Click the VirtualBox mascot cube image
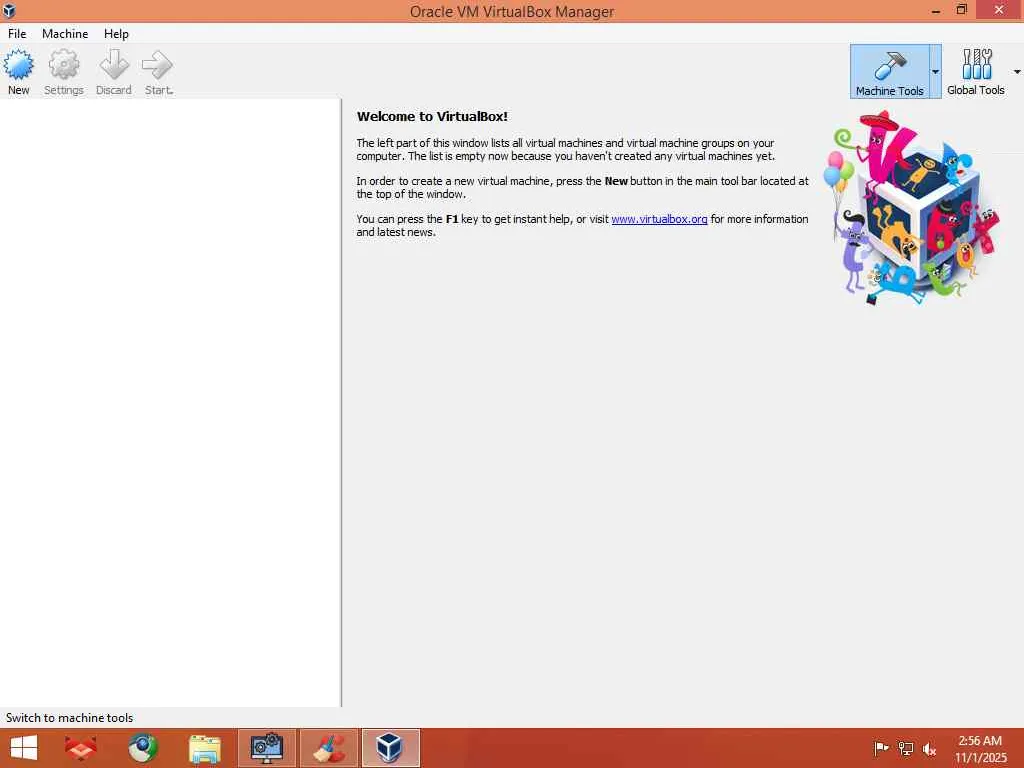Screen dimensions: 1024x768 click(x=914, y=208)
